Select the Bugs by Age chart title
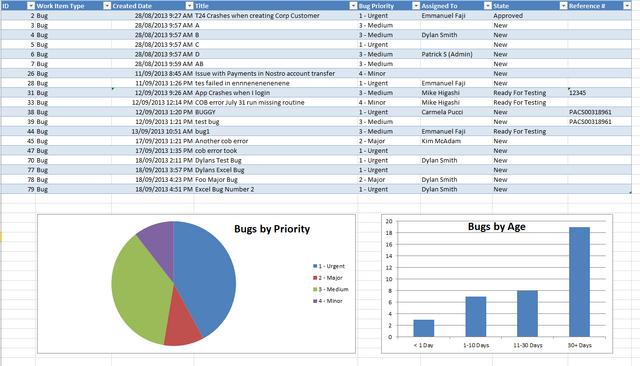The width and height of the screenshot is (640, 366). 496,227
